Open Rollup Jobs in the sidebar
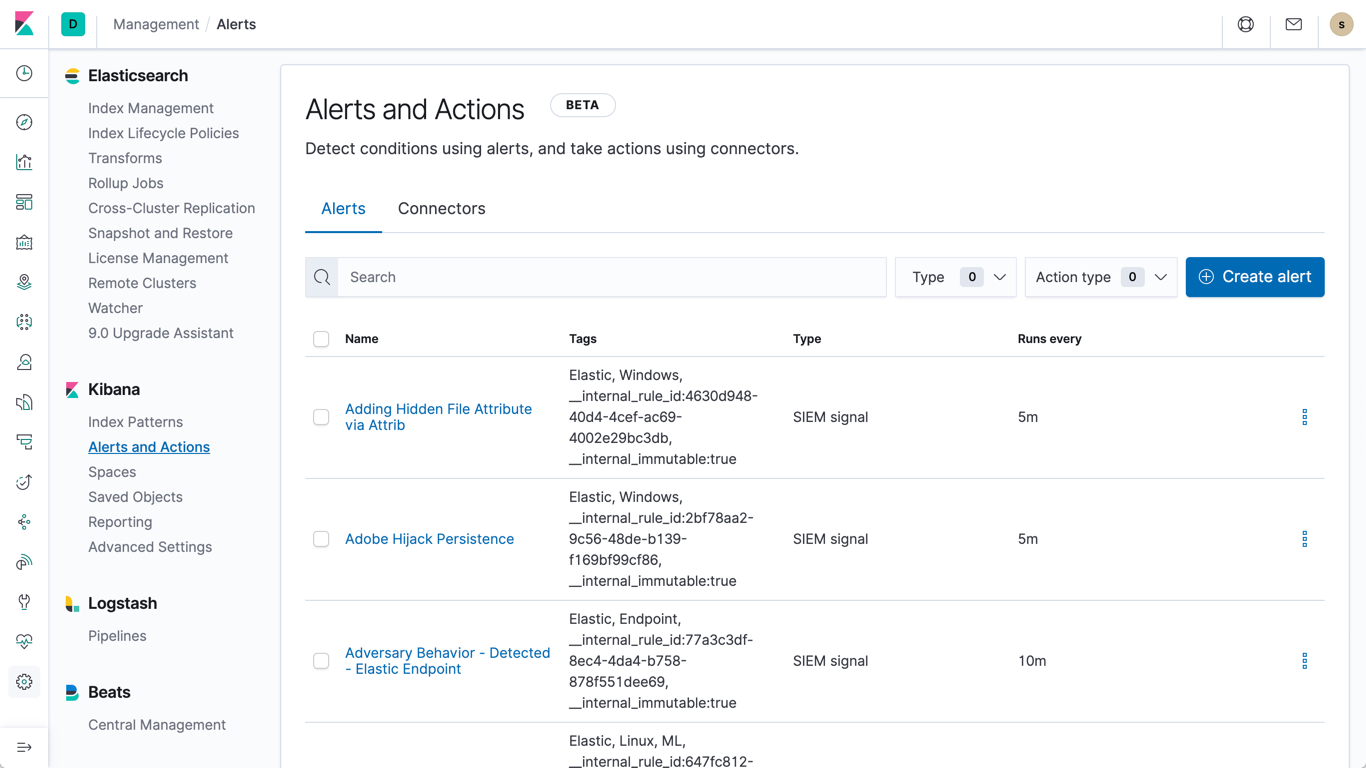 (x=126, y=183)
